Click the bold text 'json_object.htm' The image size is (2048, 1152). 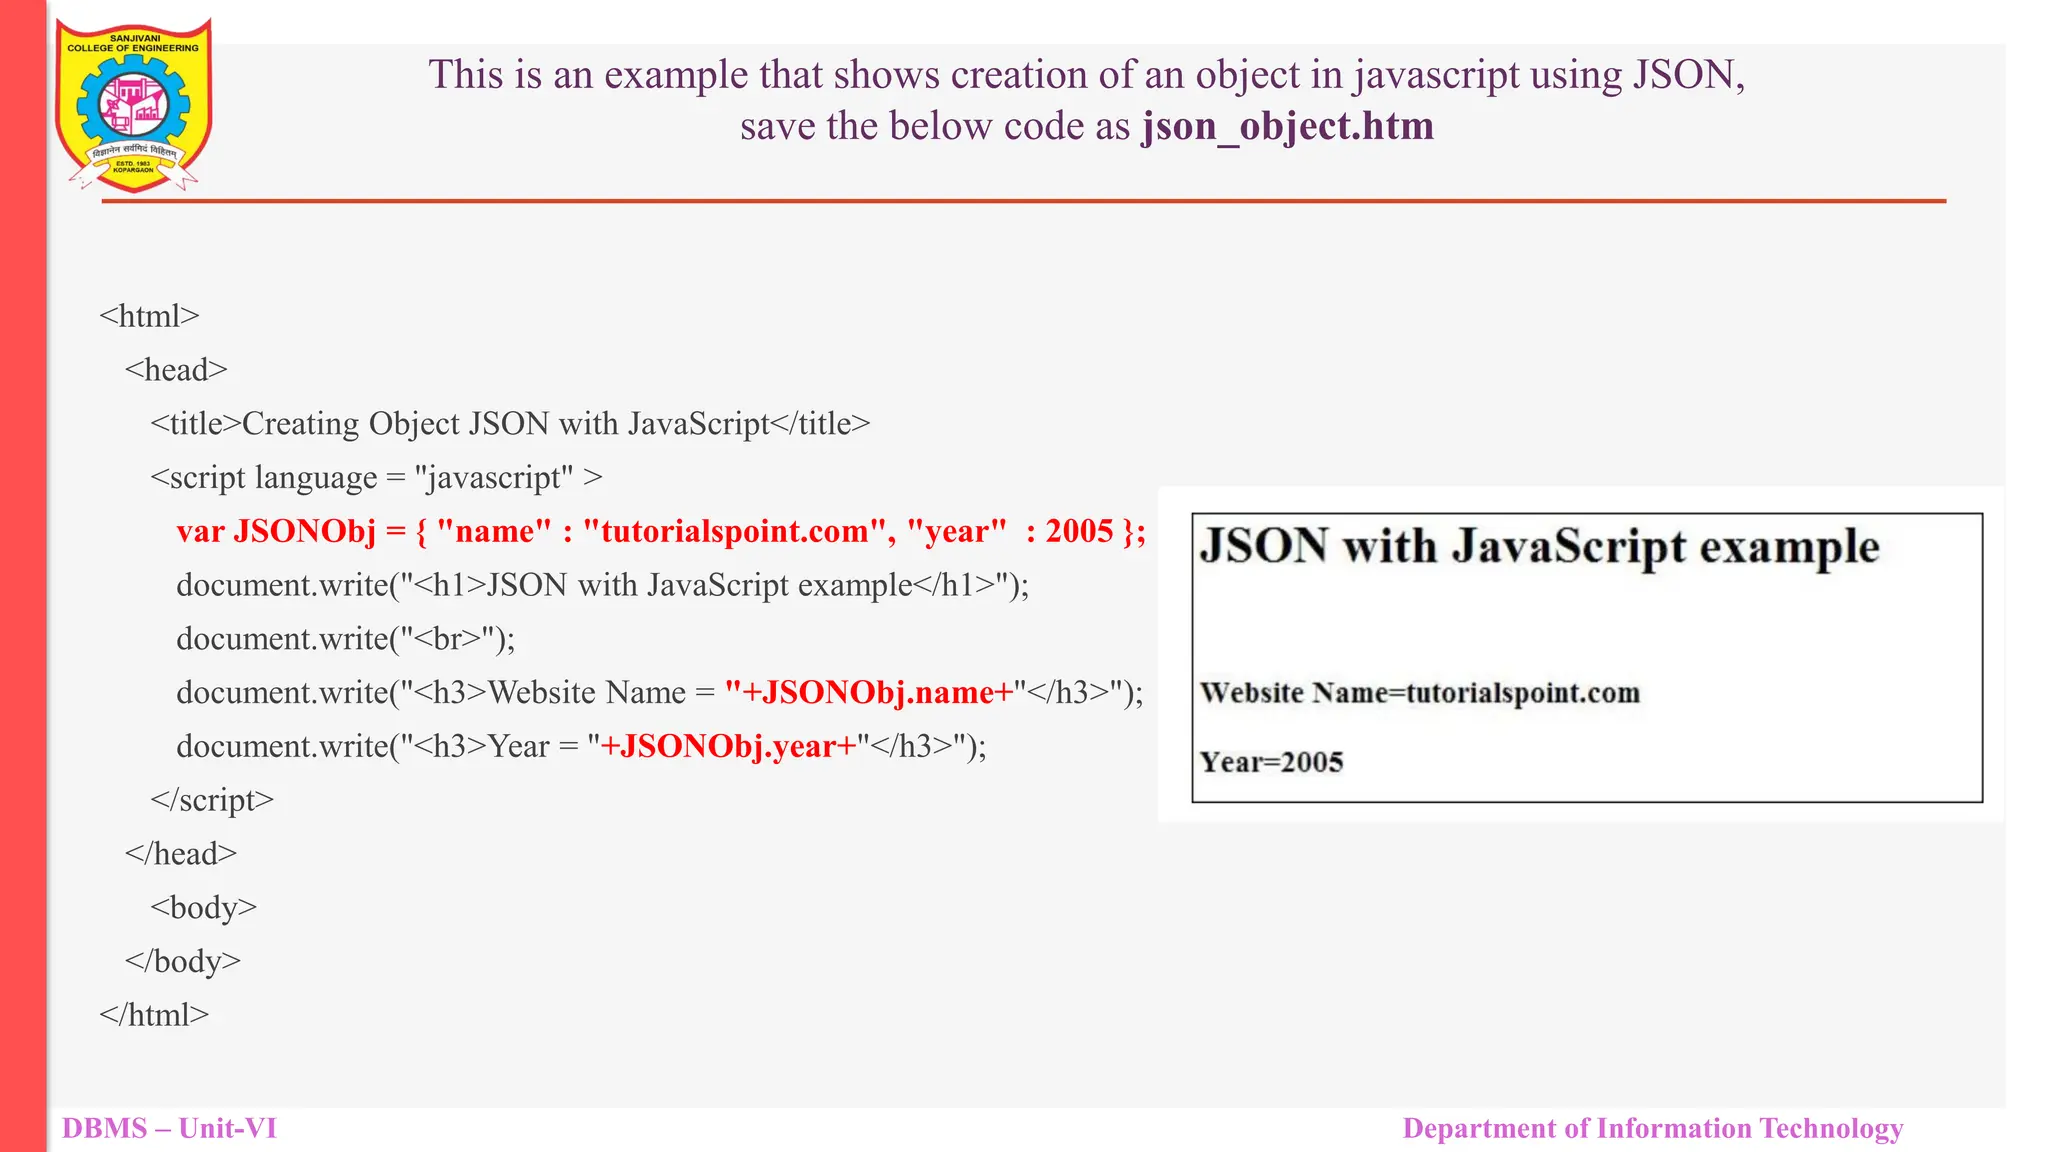pos(1288,127)
